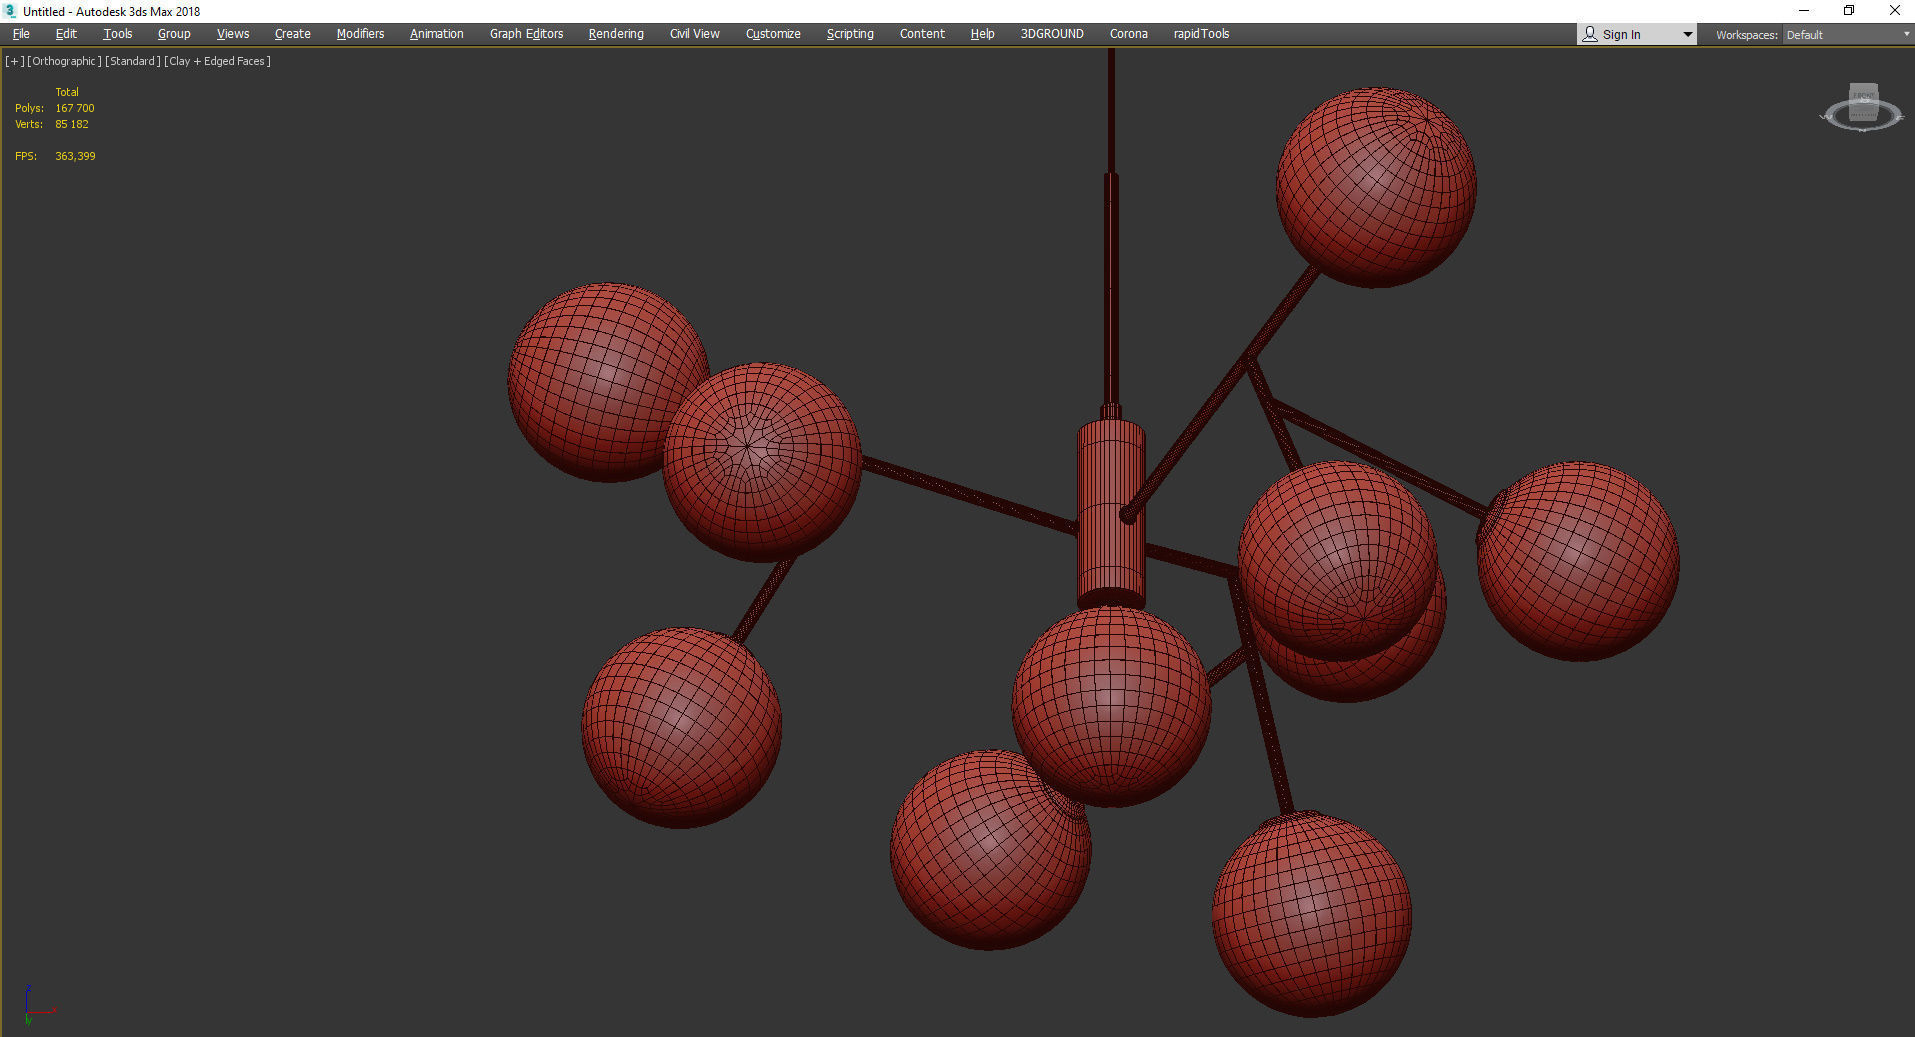Open the Modifiers menu
The height and width of the screenshot is (1037, 1915).
[x=360, y=34]
